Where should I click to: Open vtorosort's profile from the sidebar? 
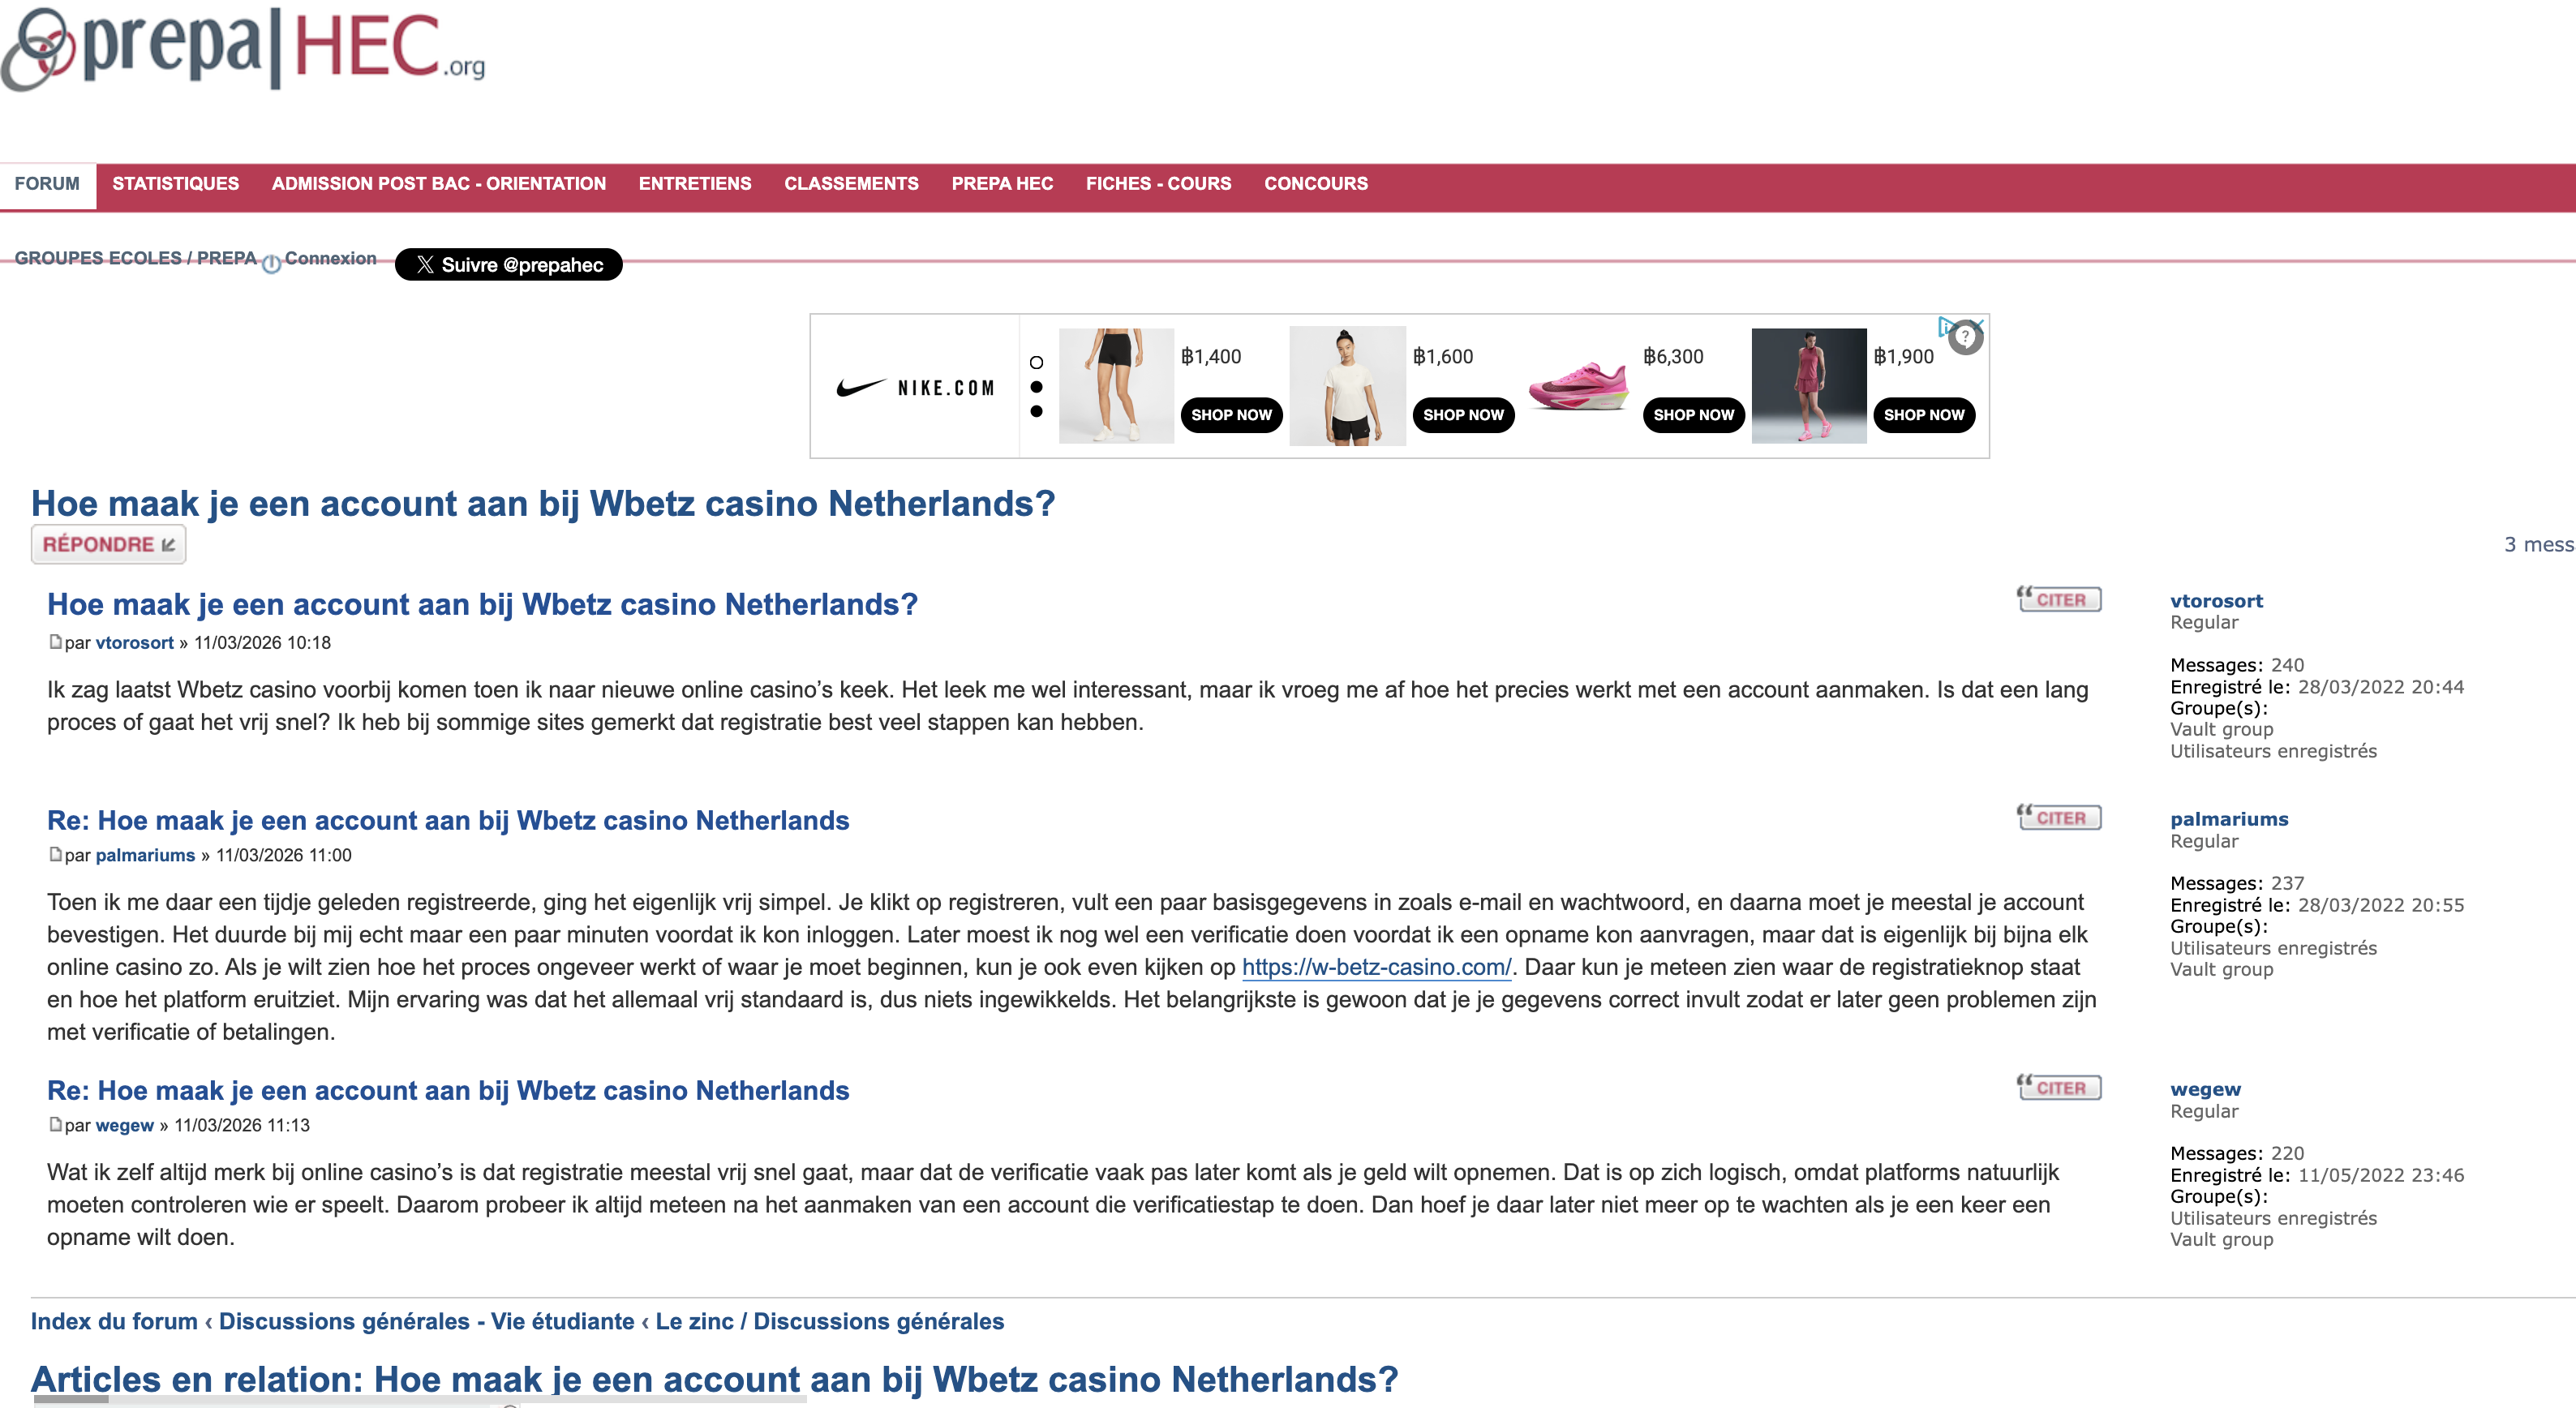(x=2216, y=601)
